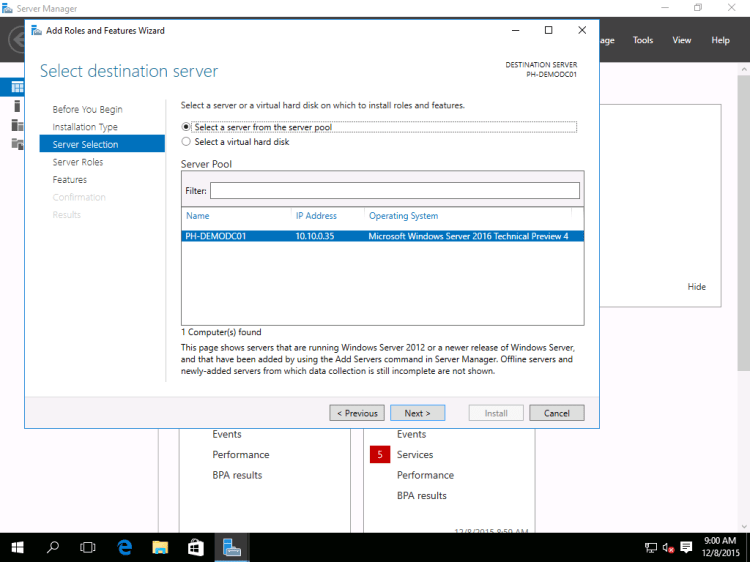Viewport: 750px width, 562px height.
Task: Launch Microsoft Edge from the taskbar
Action: click(x=125, y=547)
